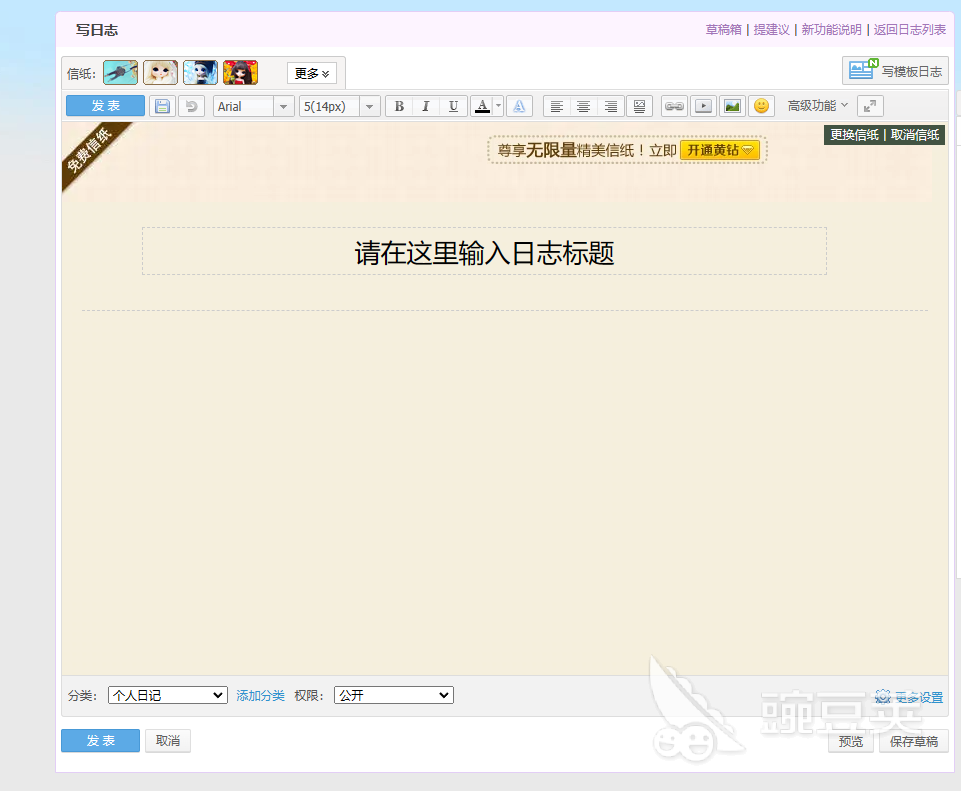Expand 更多 to see more stationery options
Viewport: 961px width, 791px height.
point(311,72)
